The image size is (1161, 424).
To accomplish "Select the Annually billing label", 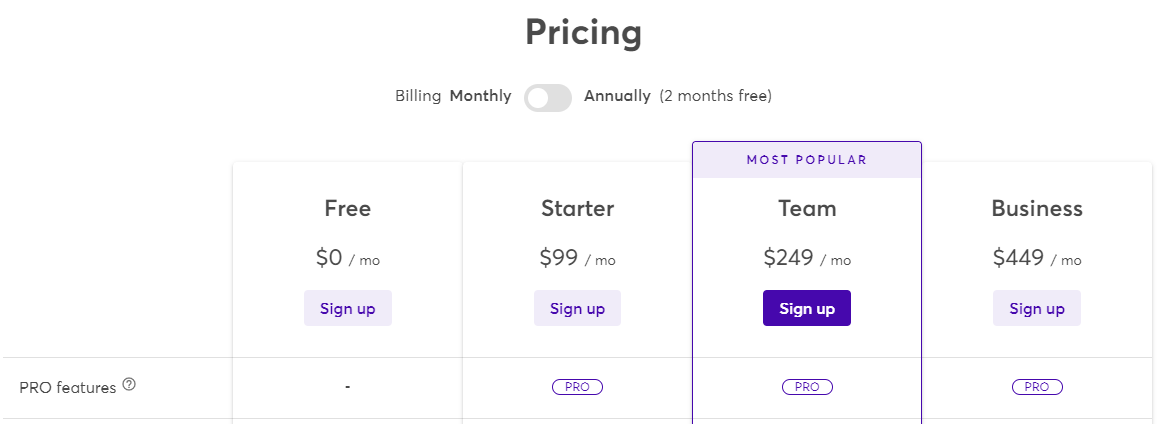I will coord(618,96).
